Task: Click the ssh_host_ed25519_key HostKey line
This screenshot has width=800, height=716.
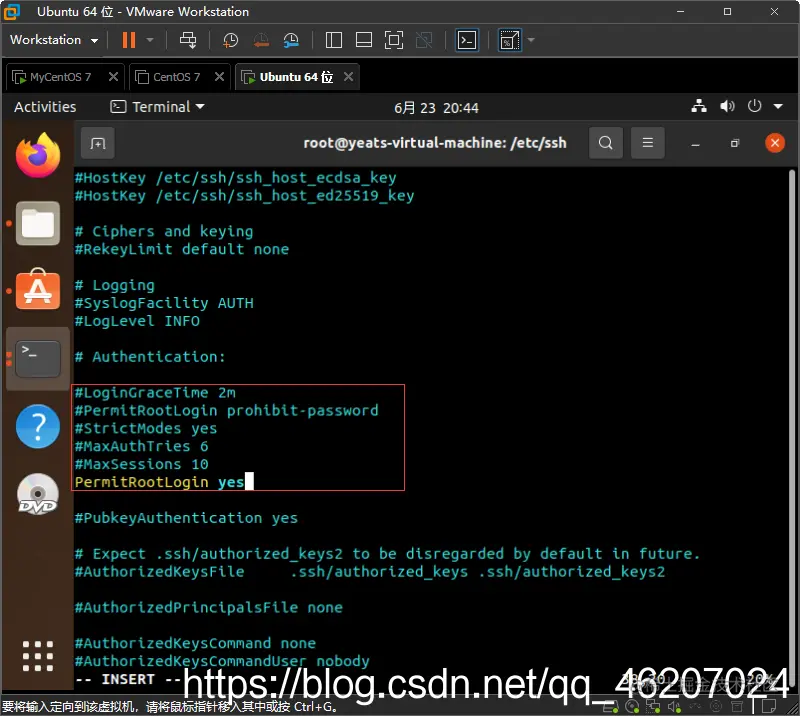Action: point(244,195)
